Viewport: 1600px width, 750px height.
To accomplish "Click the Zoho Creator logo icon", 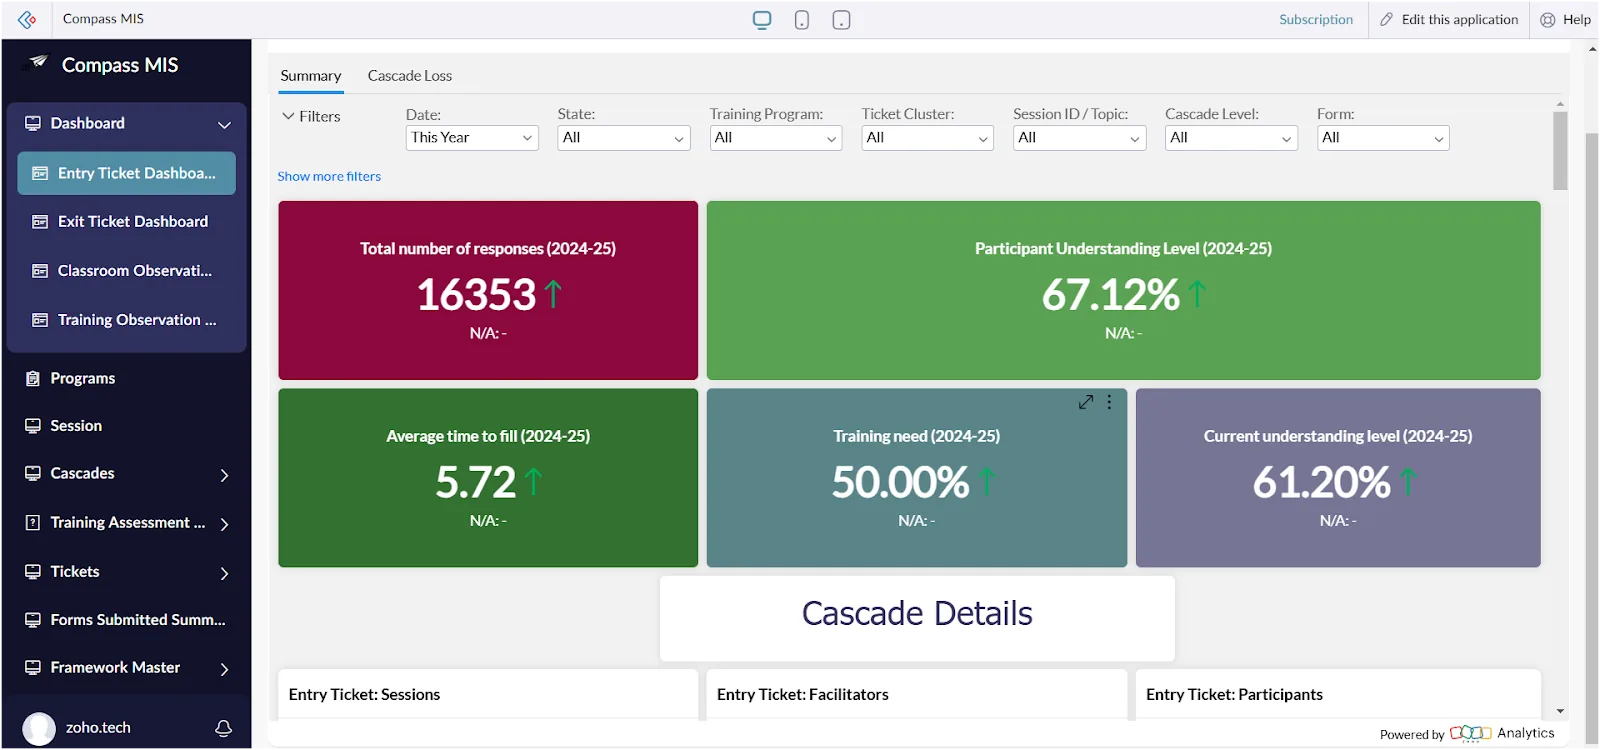I will click(x=27, y=19).
